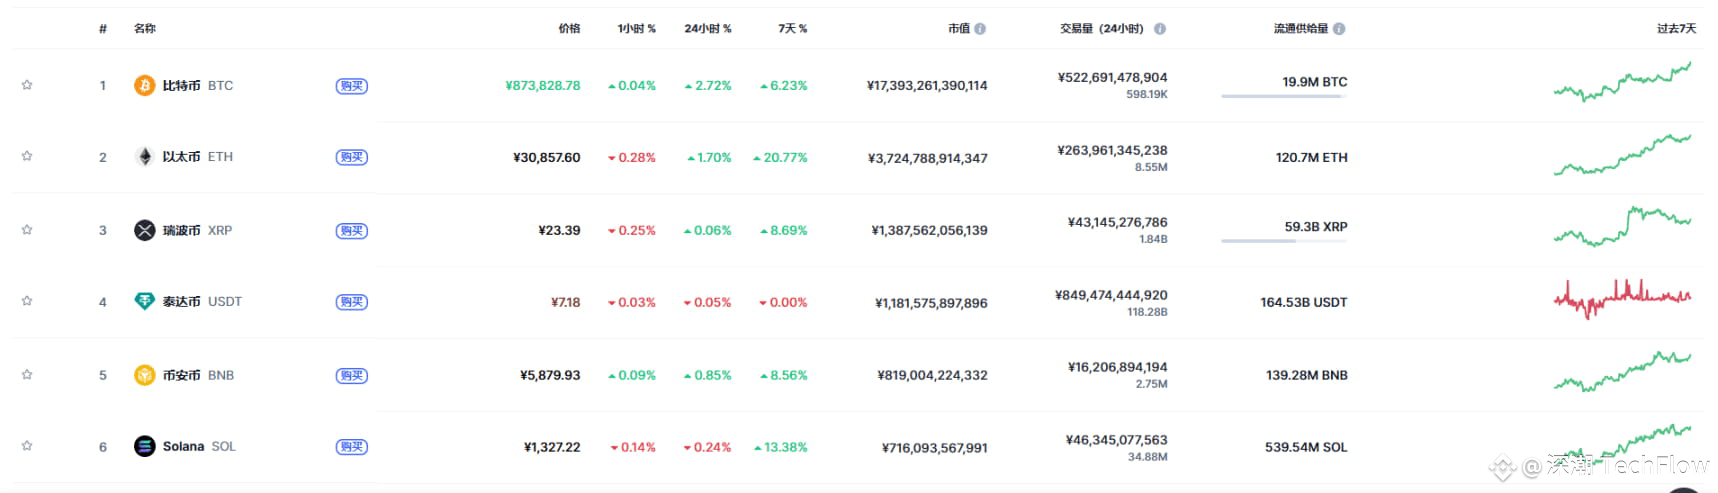1718x493 pixels.
Task: Sort by 24小时 % column header
Action: [707, 29]
